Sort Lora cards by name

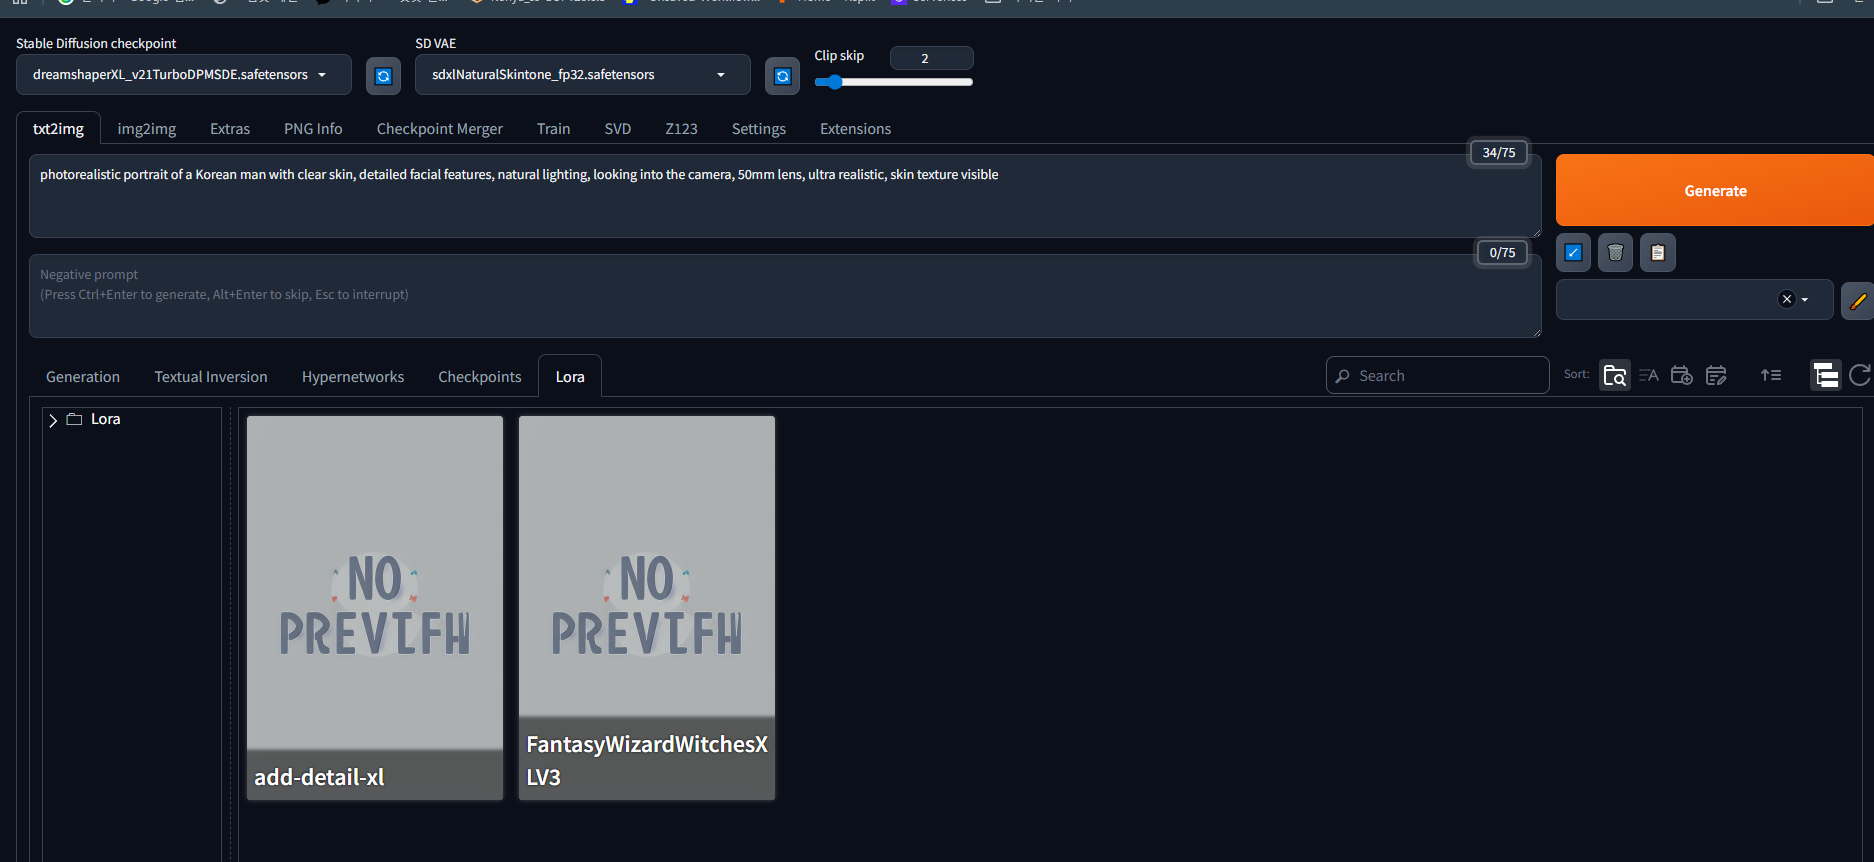tap(1649, 375)
